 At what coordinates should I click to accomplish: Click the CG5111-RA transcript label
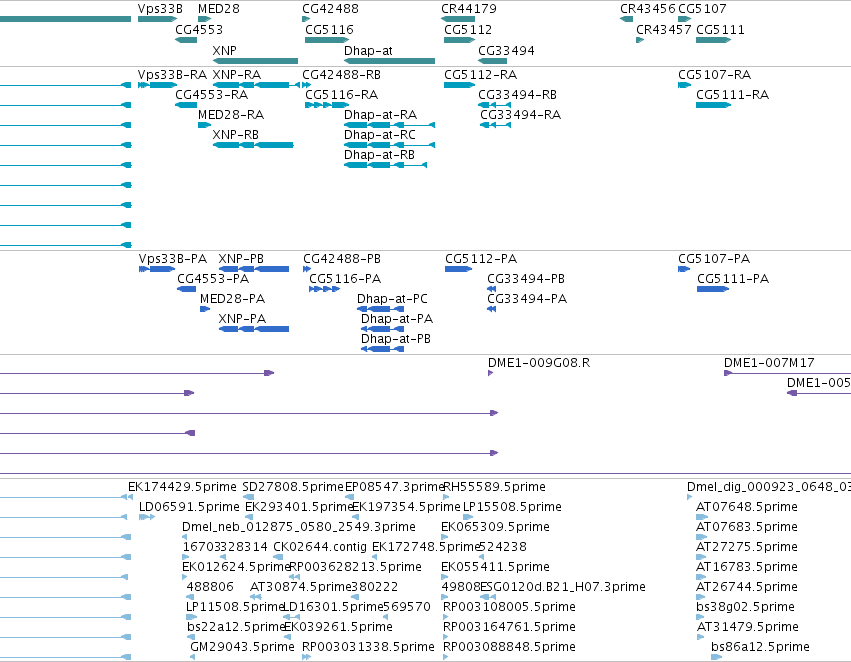732,94
